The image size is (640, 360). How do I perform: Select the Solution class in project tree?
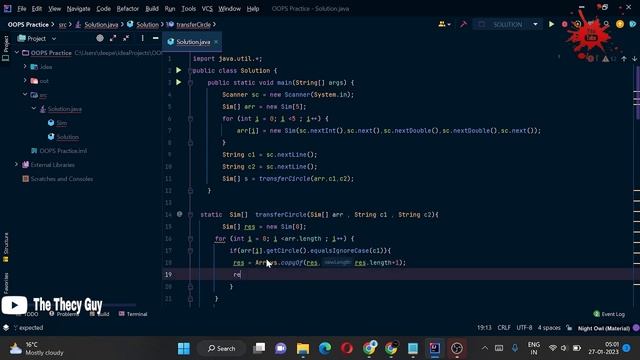coord(67,137)
